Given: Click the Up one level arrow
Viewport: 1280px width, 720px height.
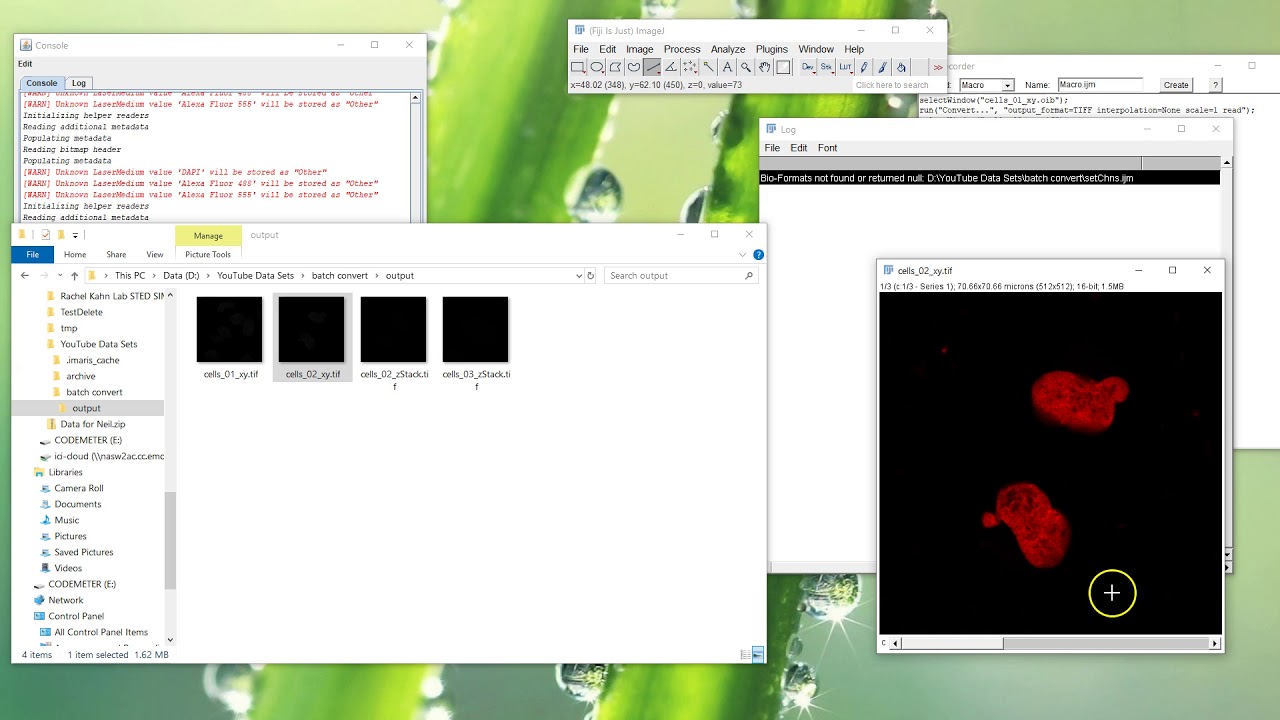Looking at the screenshot, I should pos(74,275).
